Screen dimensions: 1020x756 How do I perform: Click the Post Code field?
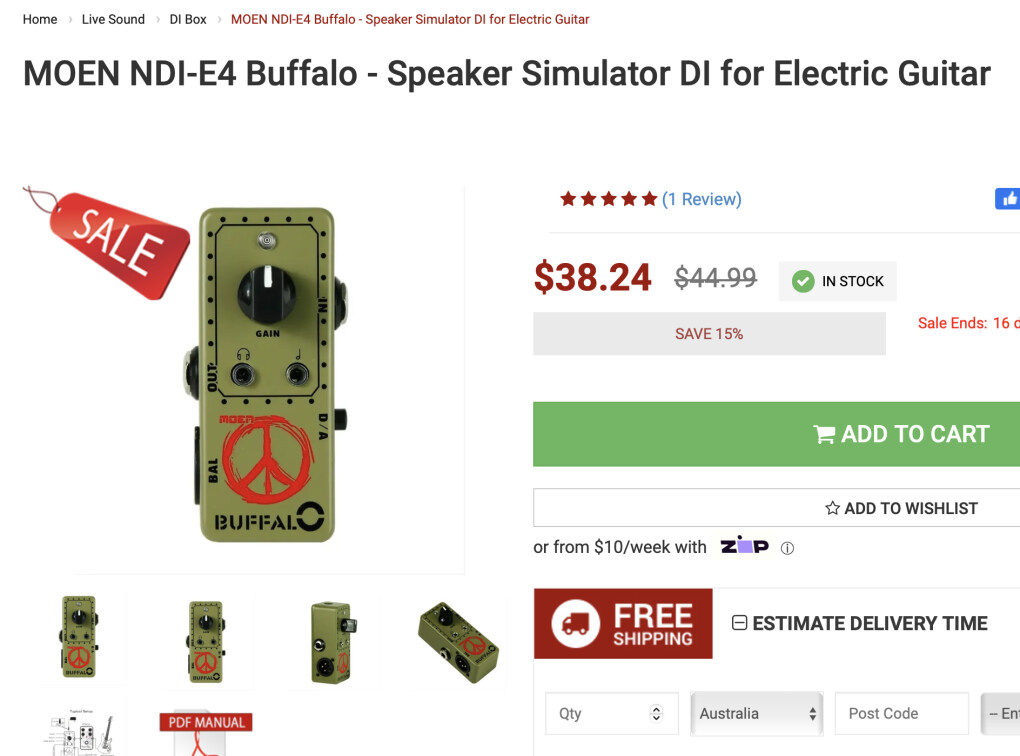901,714
